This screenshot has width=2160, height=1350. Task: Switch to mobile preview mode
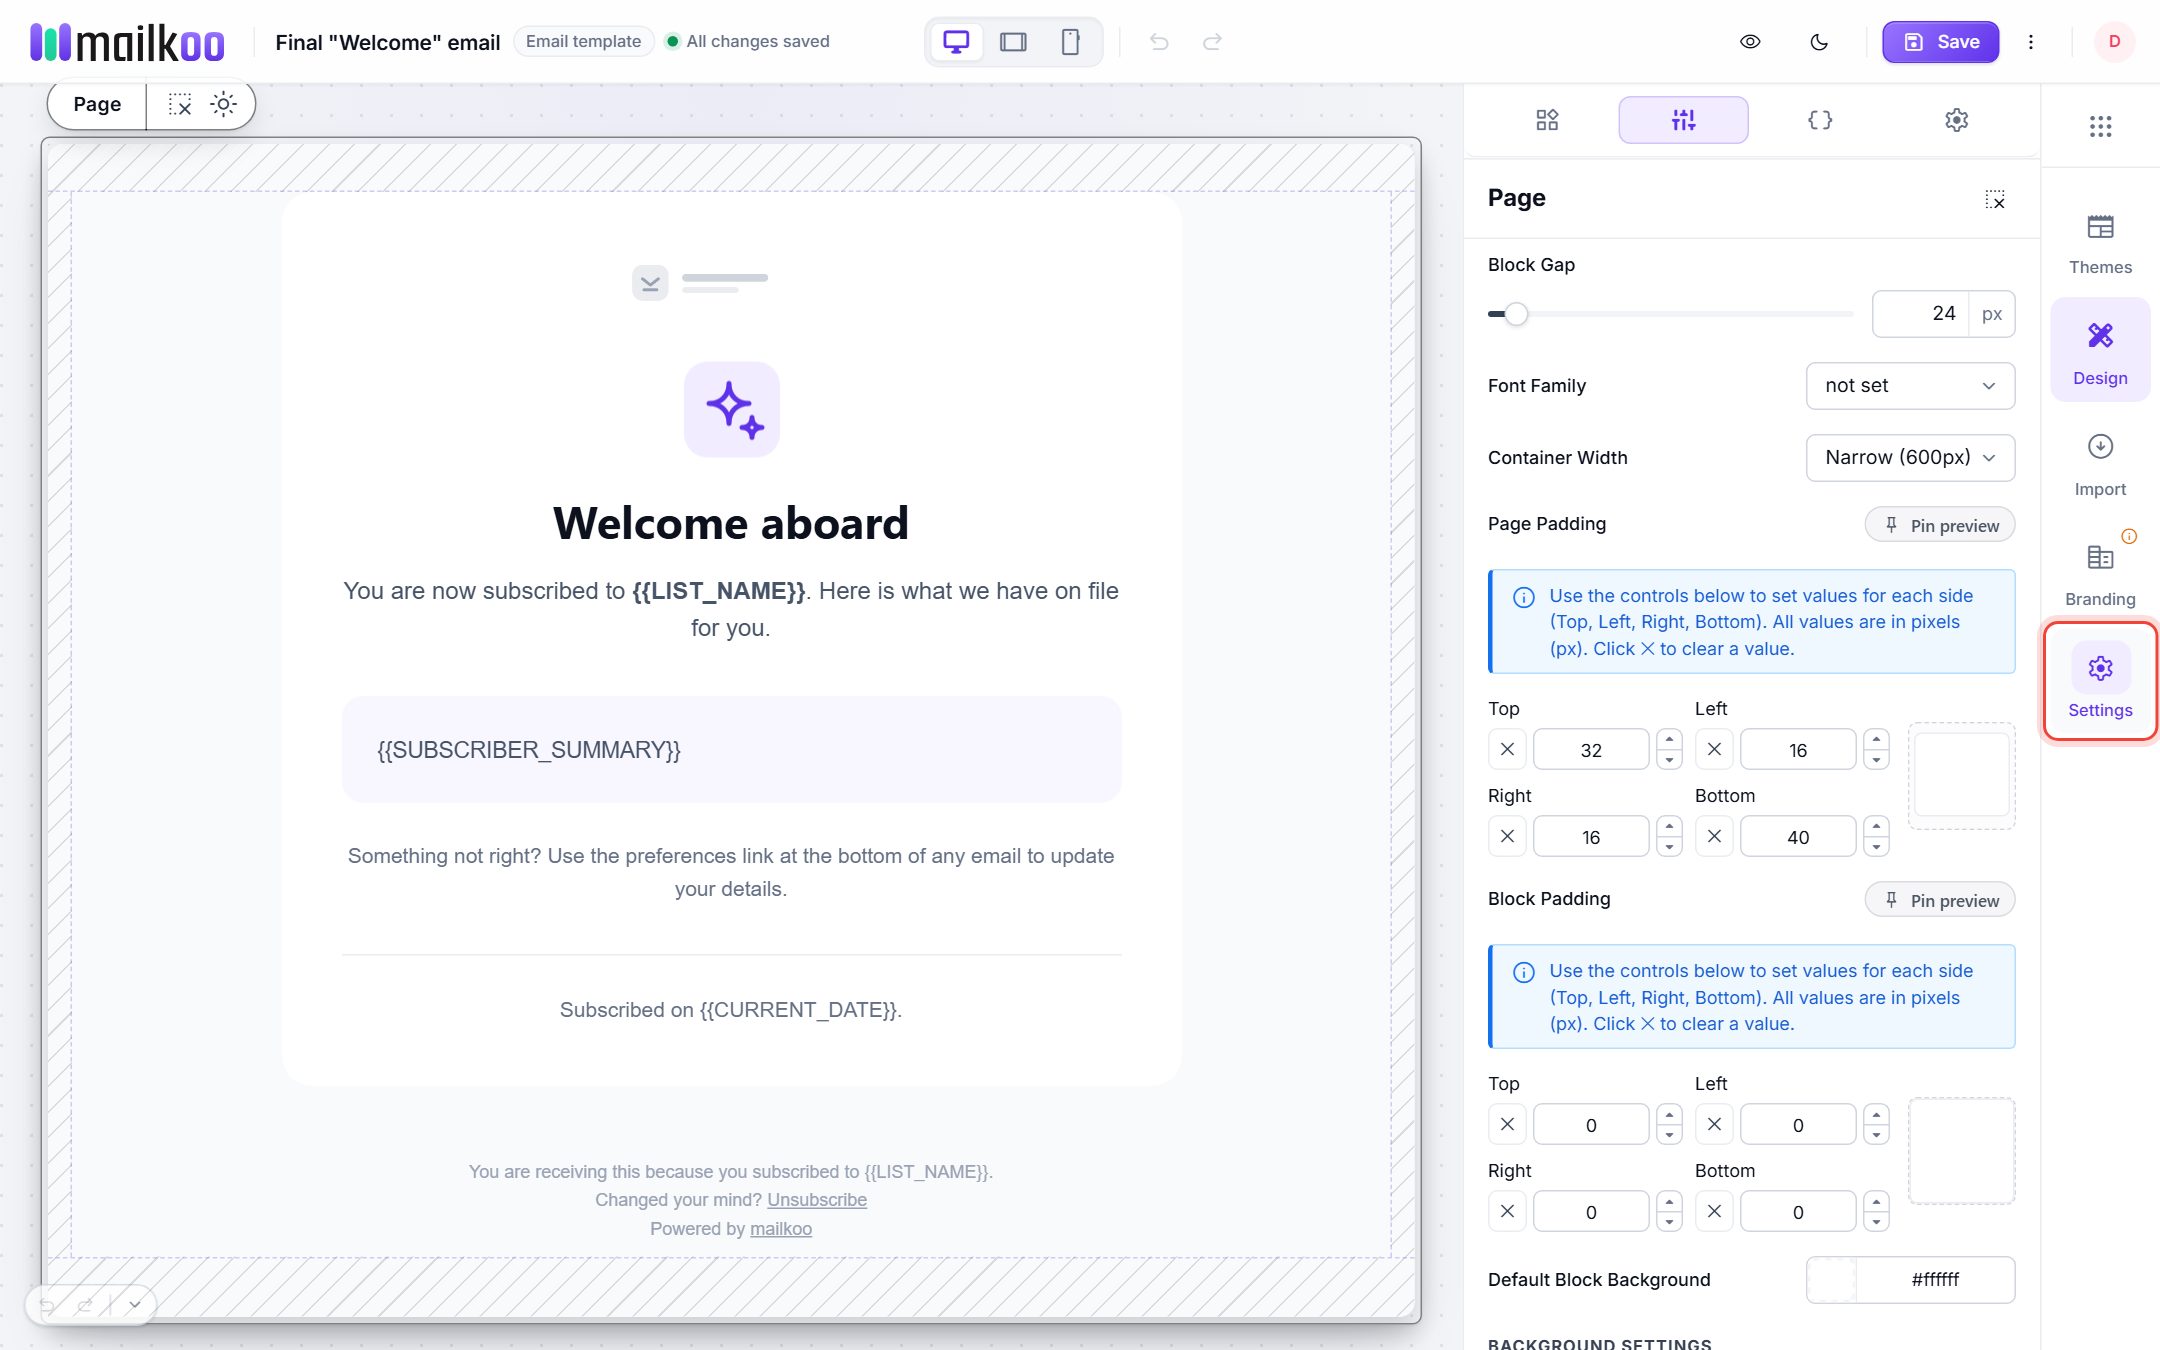click(1070, 42)
